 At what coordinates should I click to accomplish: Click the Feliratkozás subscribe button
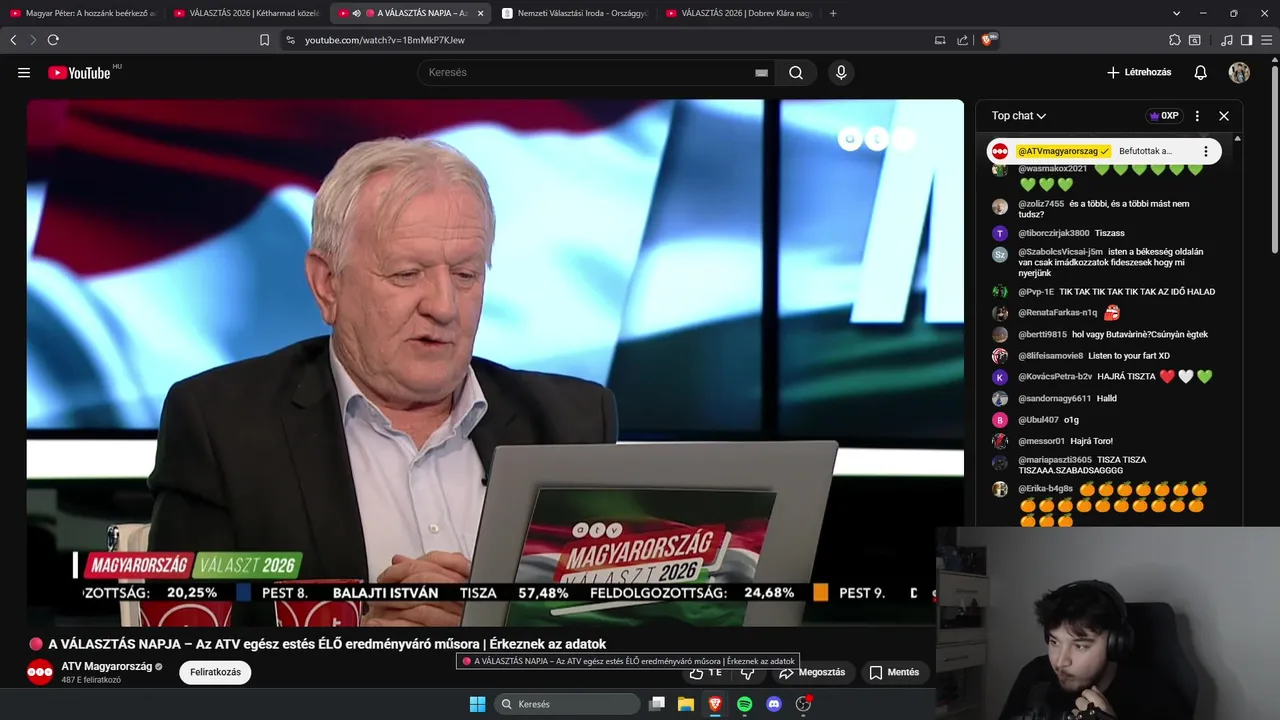[x=215, y=672]
